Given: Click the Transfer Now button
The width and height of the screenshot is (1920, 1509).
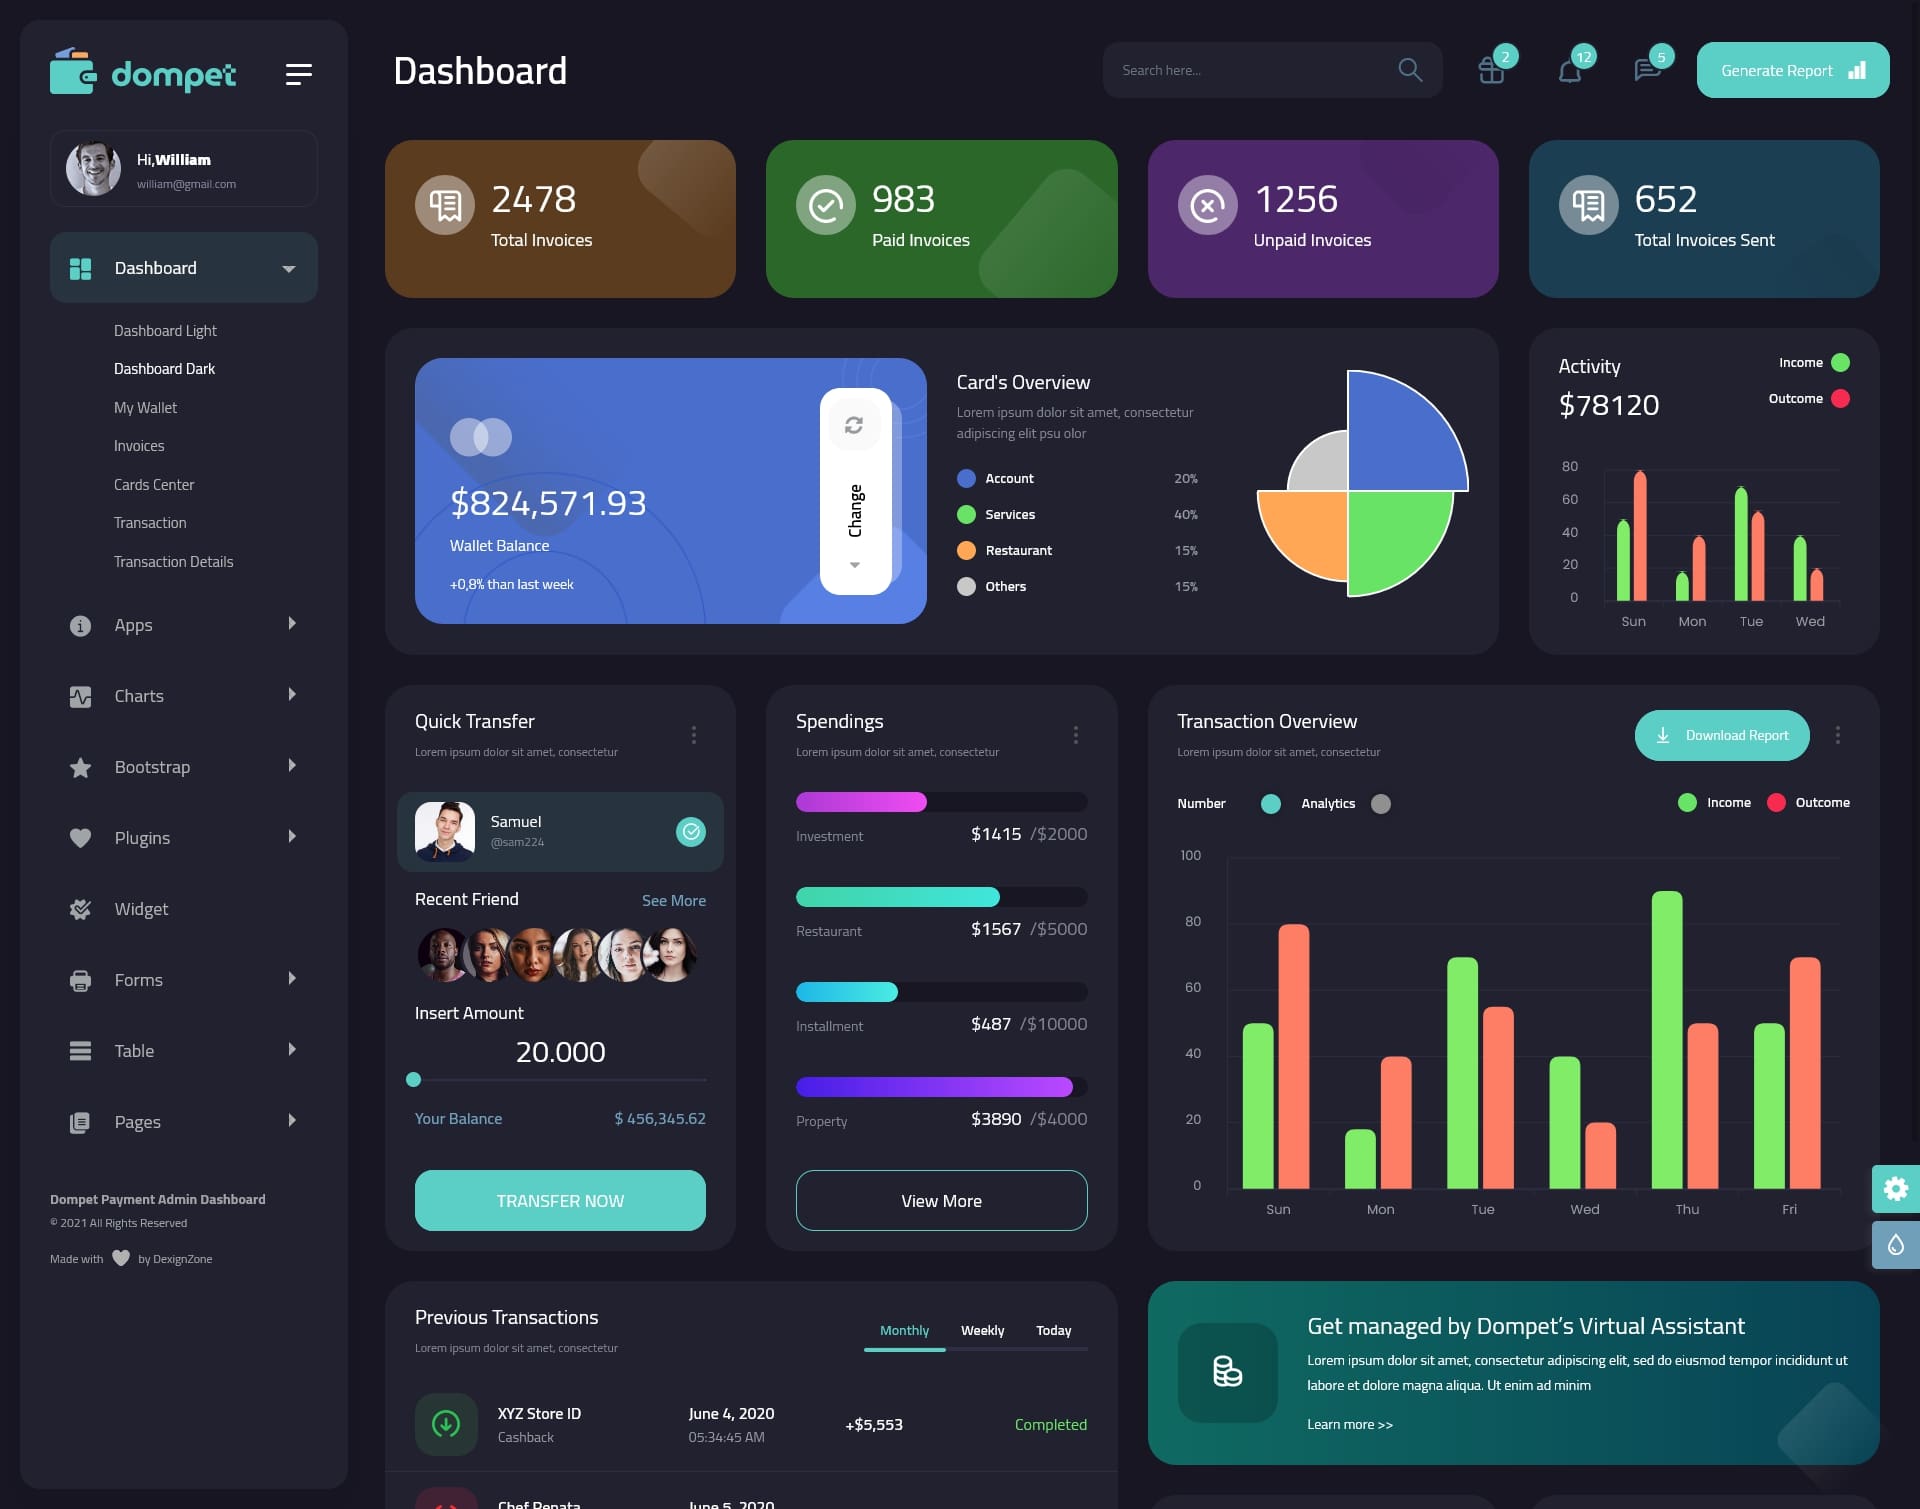Looking at the screenshot, I should tap(559, 1200).
